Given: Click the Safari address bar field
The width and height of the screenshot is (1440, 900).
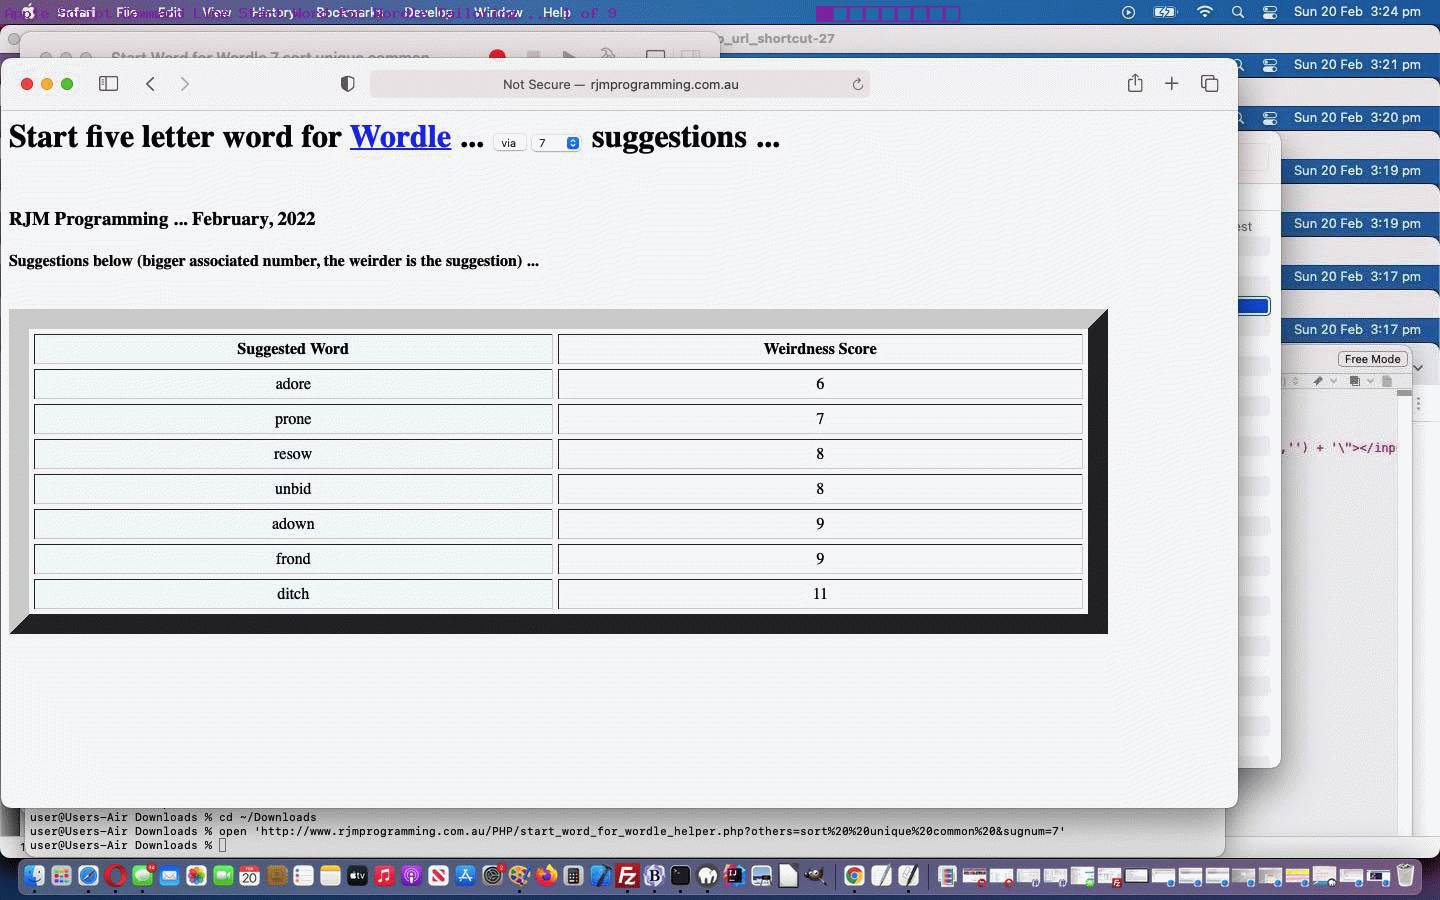Looking at the screenshot, I should click(x=620, y=84).
